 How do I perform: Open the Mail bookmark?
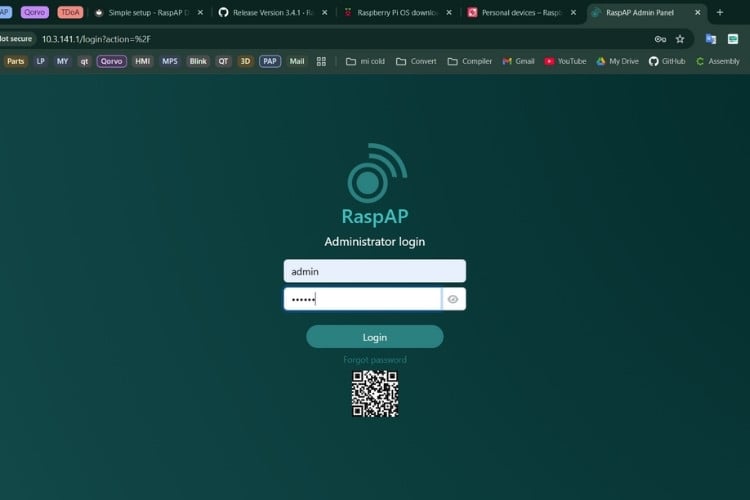[297, 61]
